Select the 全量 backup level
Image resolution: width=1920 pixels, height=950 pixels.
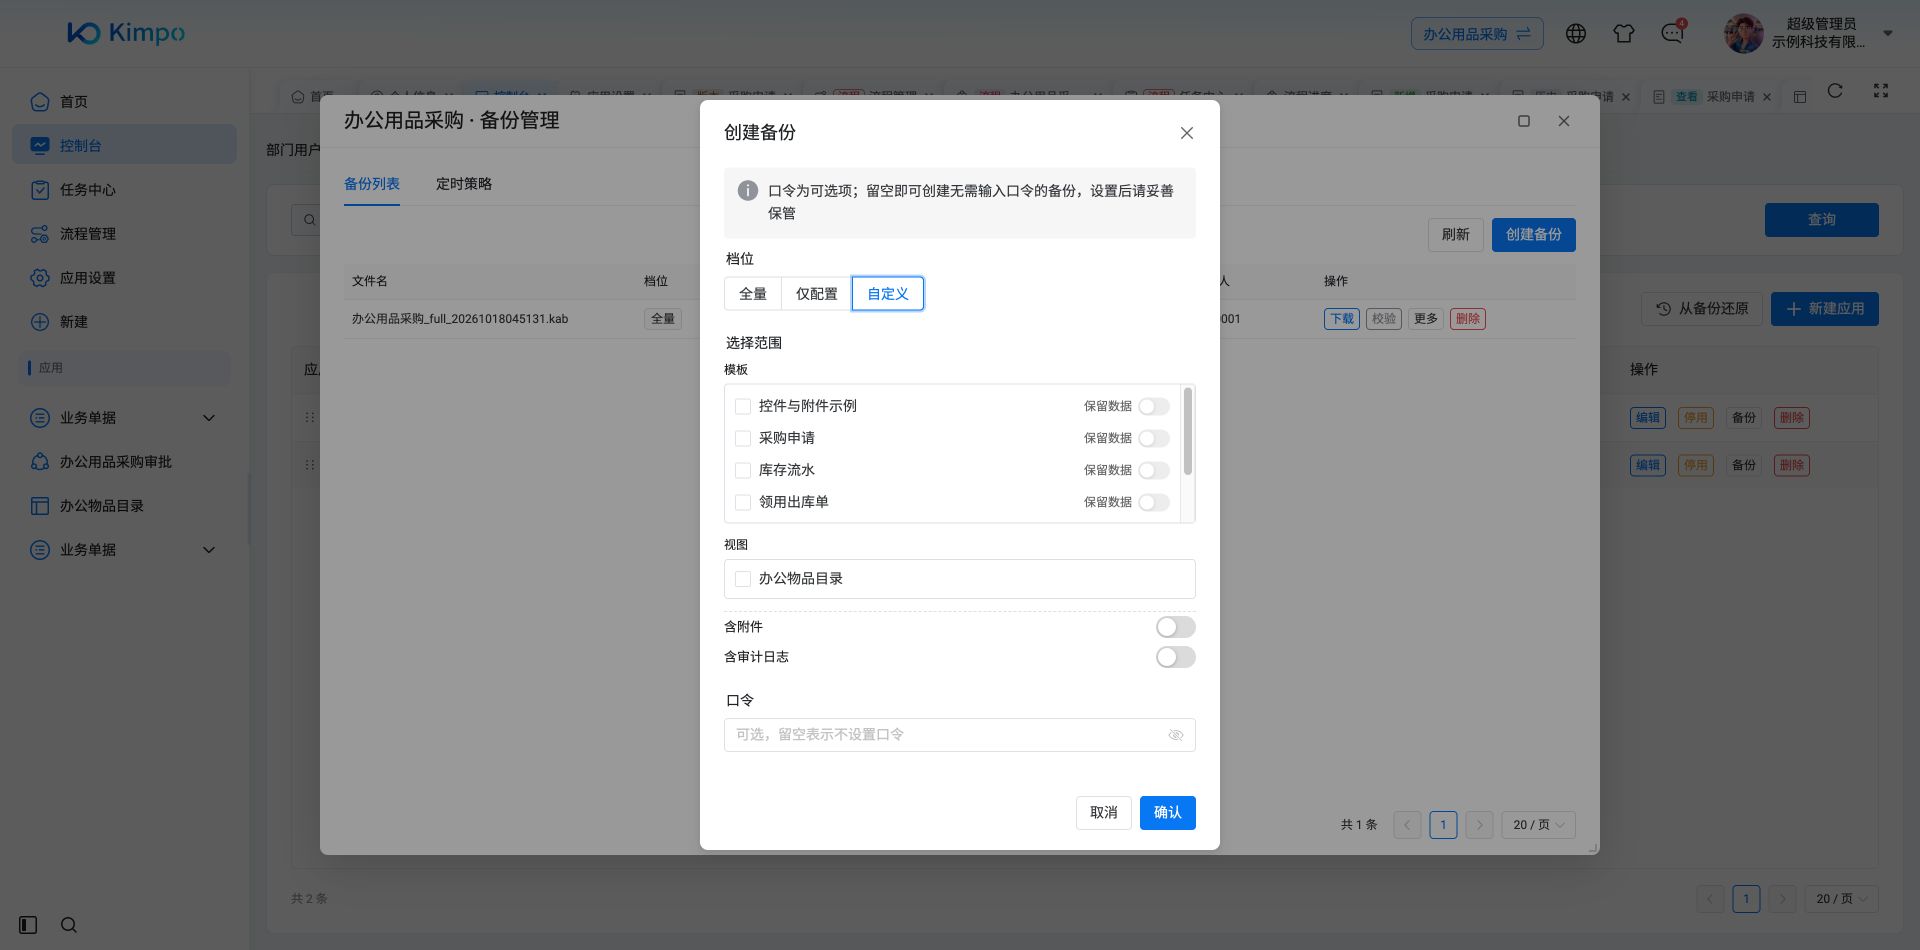coord(753,294)
